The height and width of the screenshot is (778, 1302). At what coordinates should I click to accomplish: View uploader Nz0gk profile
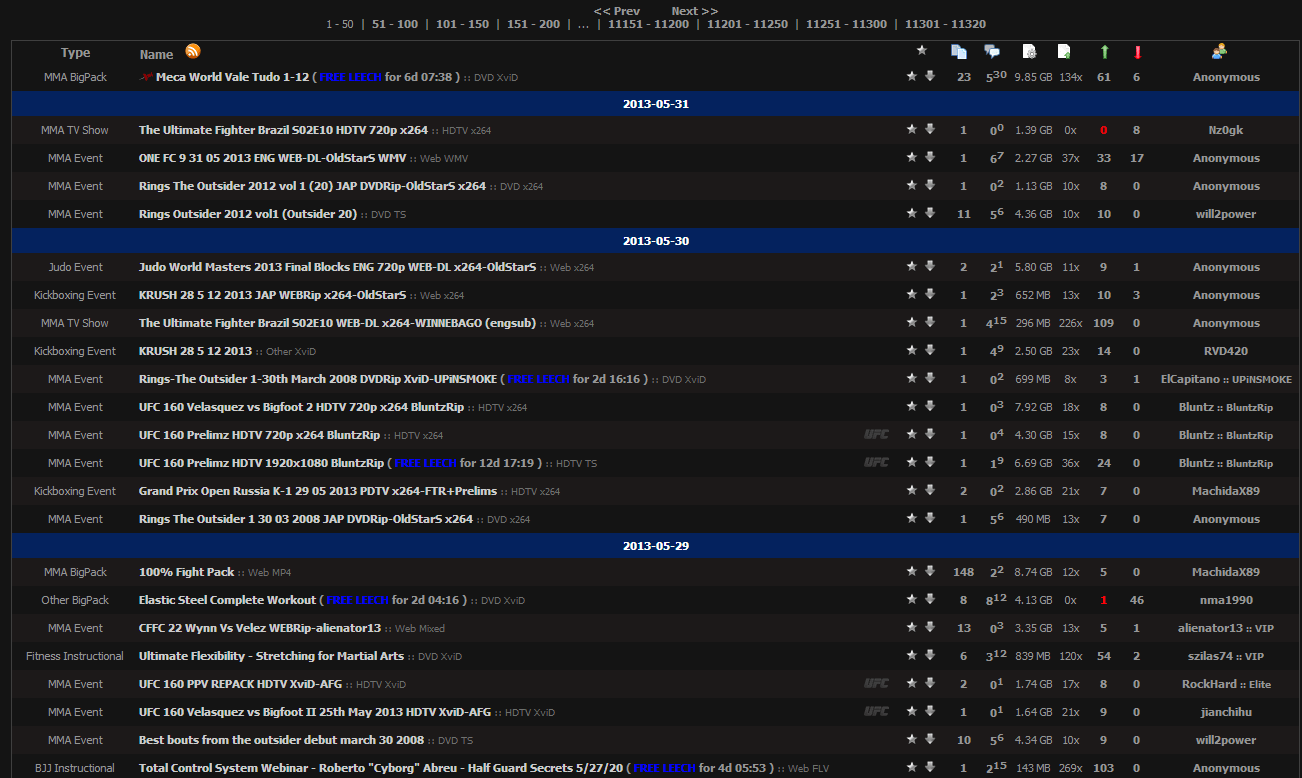[x=1226, y=130]
